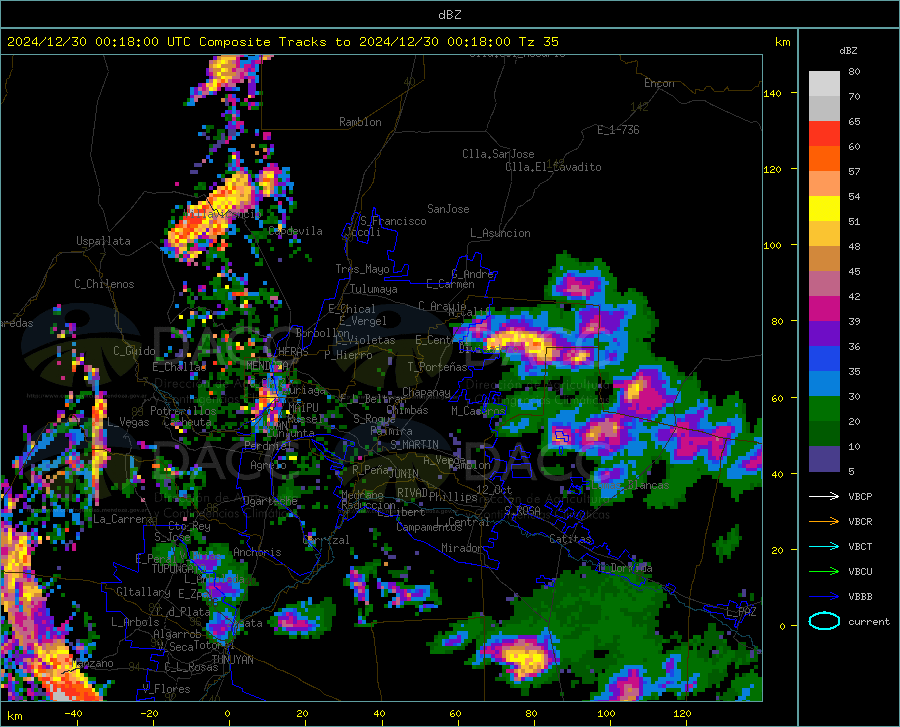The width and height of the screenshot is (900, 727).
Task: Click the orange VBCR arrow in legend
Action: tap(824, 521)
